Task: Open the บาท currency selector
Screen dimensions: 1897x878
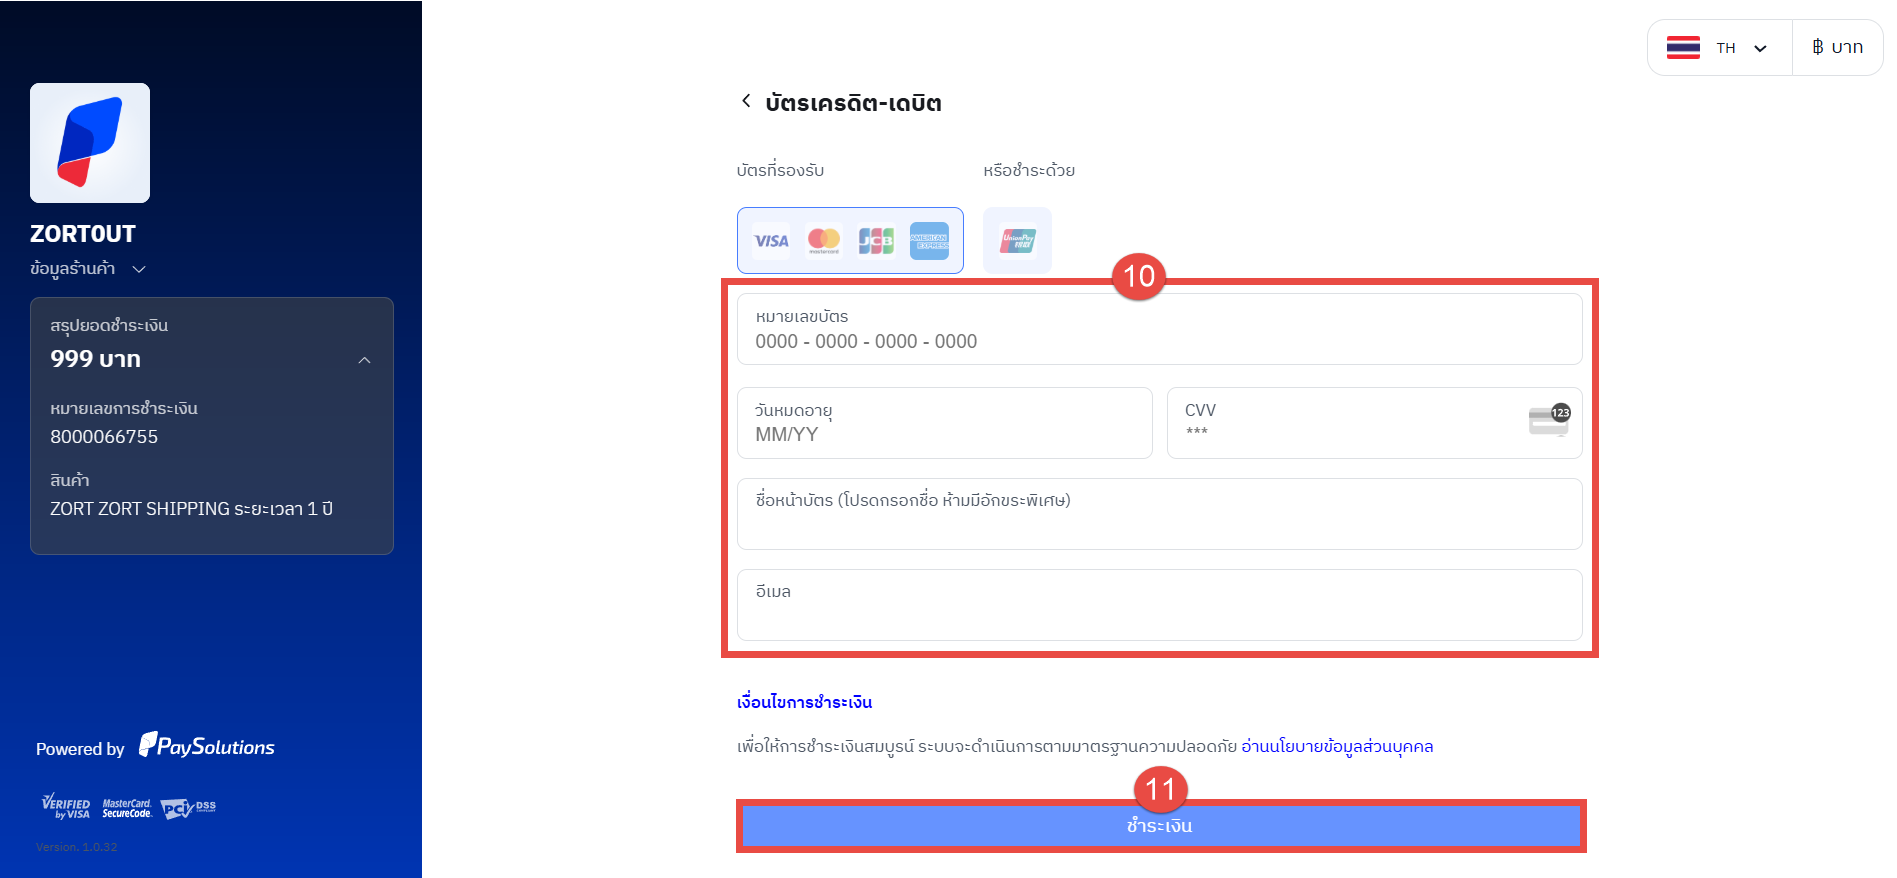Action: [1838, 48]
